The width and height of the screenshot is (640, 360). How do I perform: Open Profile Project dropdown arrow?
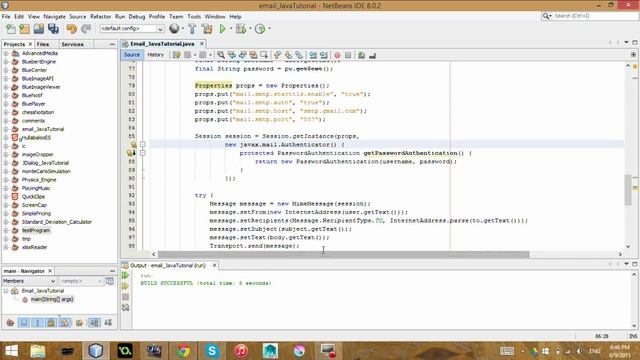click(x=269, y=29)
